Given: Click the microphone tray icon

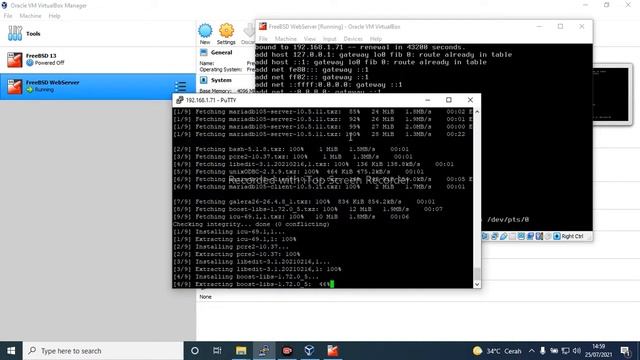Looking at the screenshot, I should coord(542,351).
